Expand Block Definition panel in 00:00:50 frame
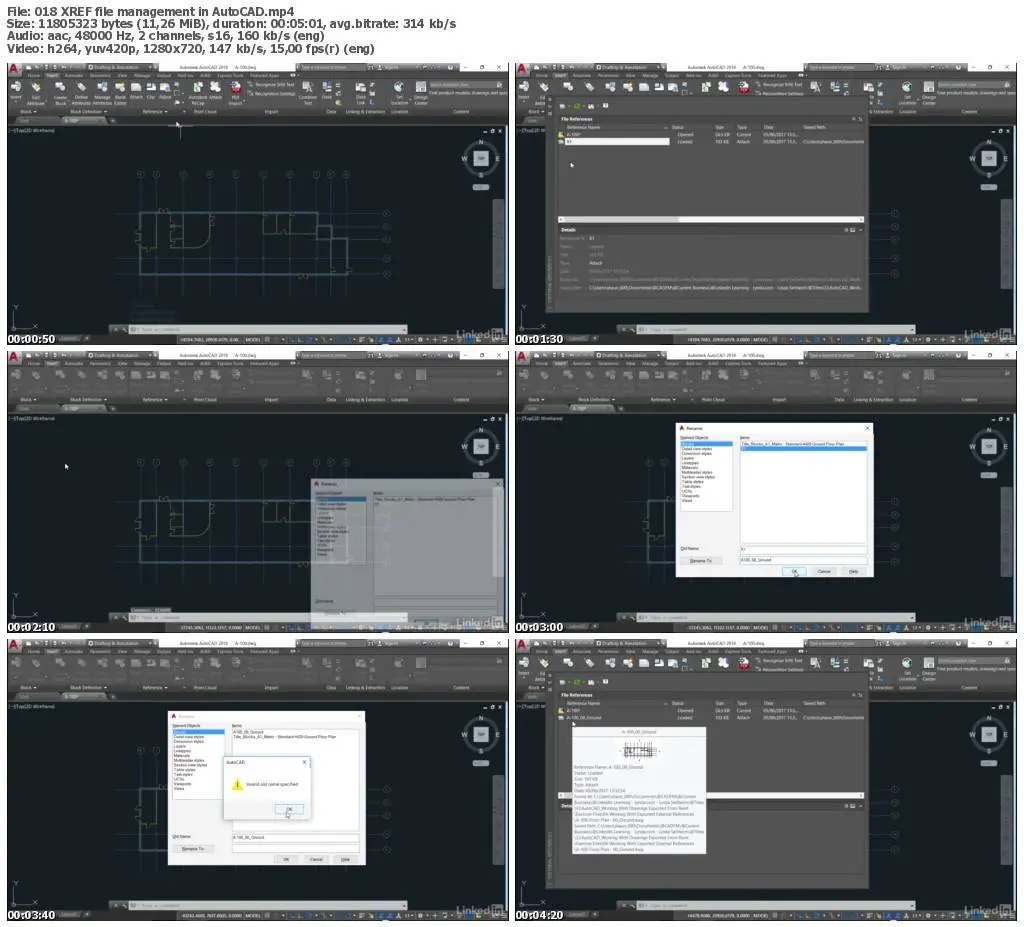Screen dimensions: 1024x927 [88, 112]
